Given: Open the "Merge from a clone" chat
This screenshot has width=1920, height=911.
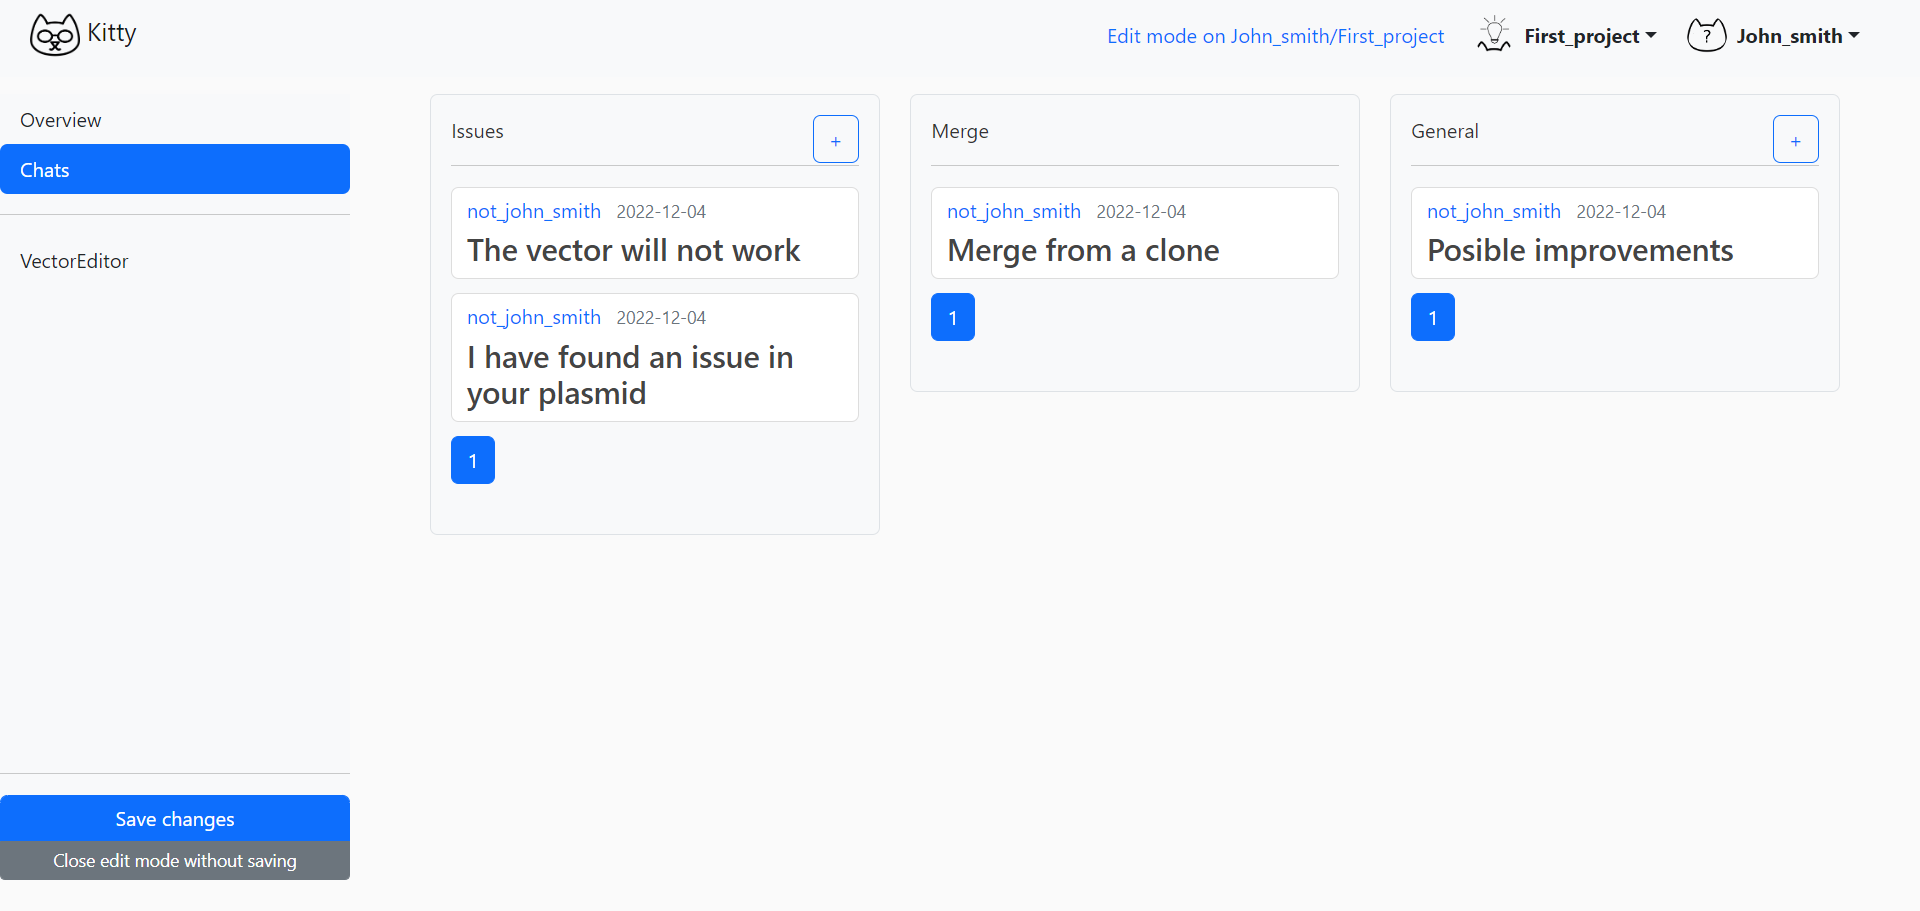Looking at the screenshot, I should pyautogui.click(x=1083, y=250).
